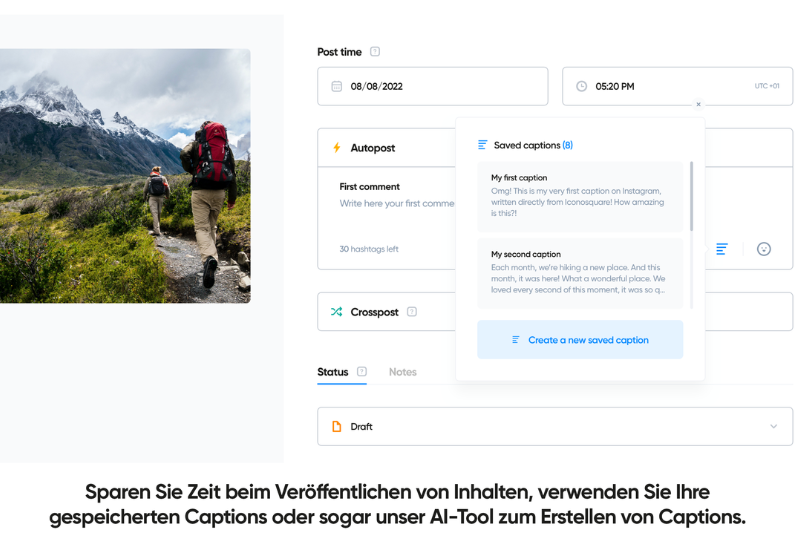Expand the Draft status dropdown
This screenshot has width=800, height=550.
tap(773, 427)
